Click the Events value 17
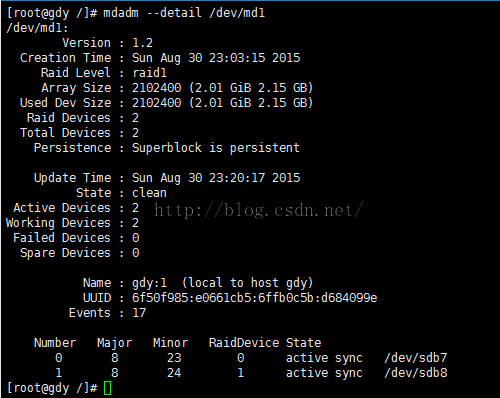The height and width of the screenshot is (398, 500). pyautogui.click(x=139, y=313)
